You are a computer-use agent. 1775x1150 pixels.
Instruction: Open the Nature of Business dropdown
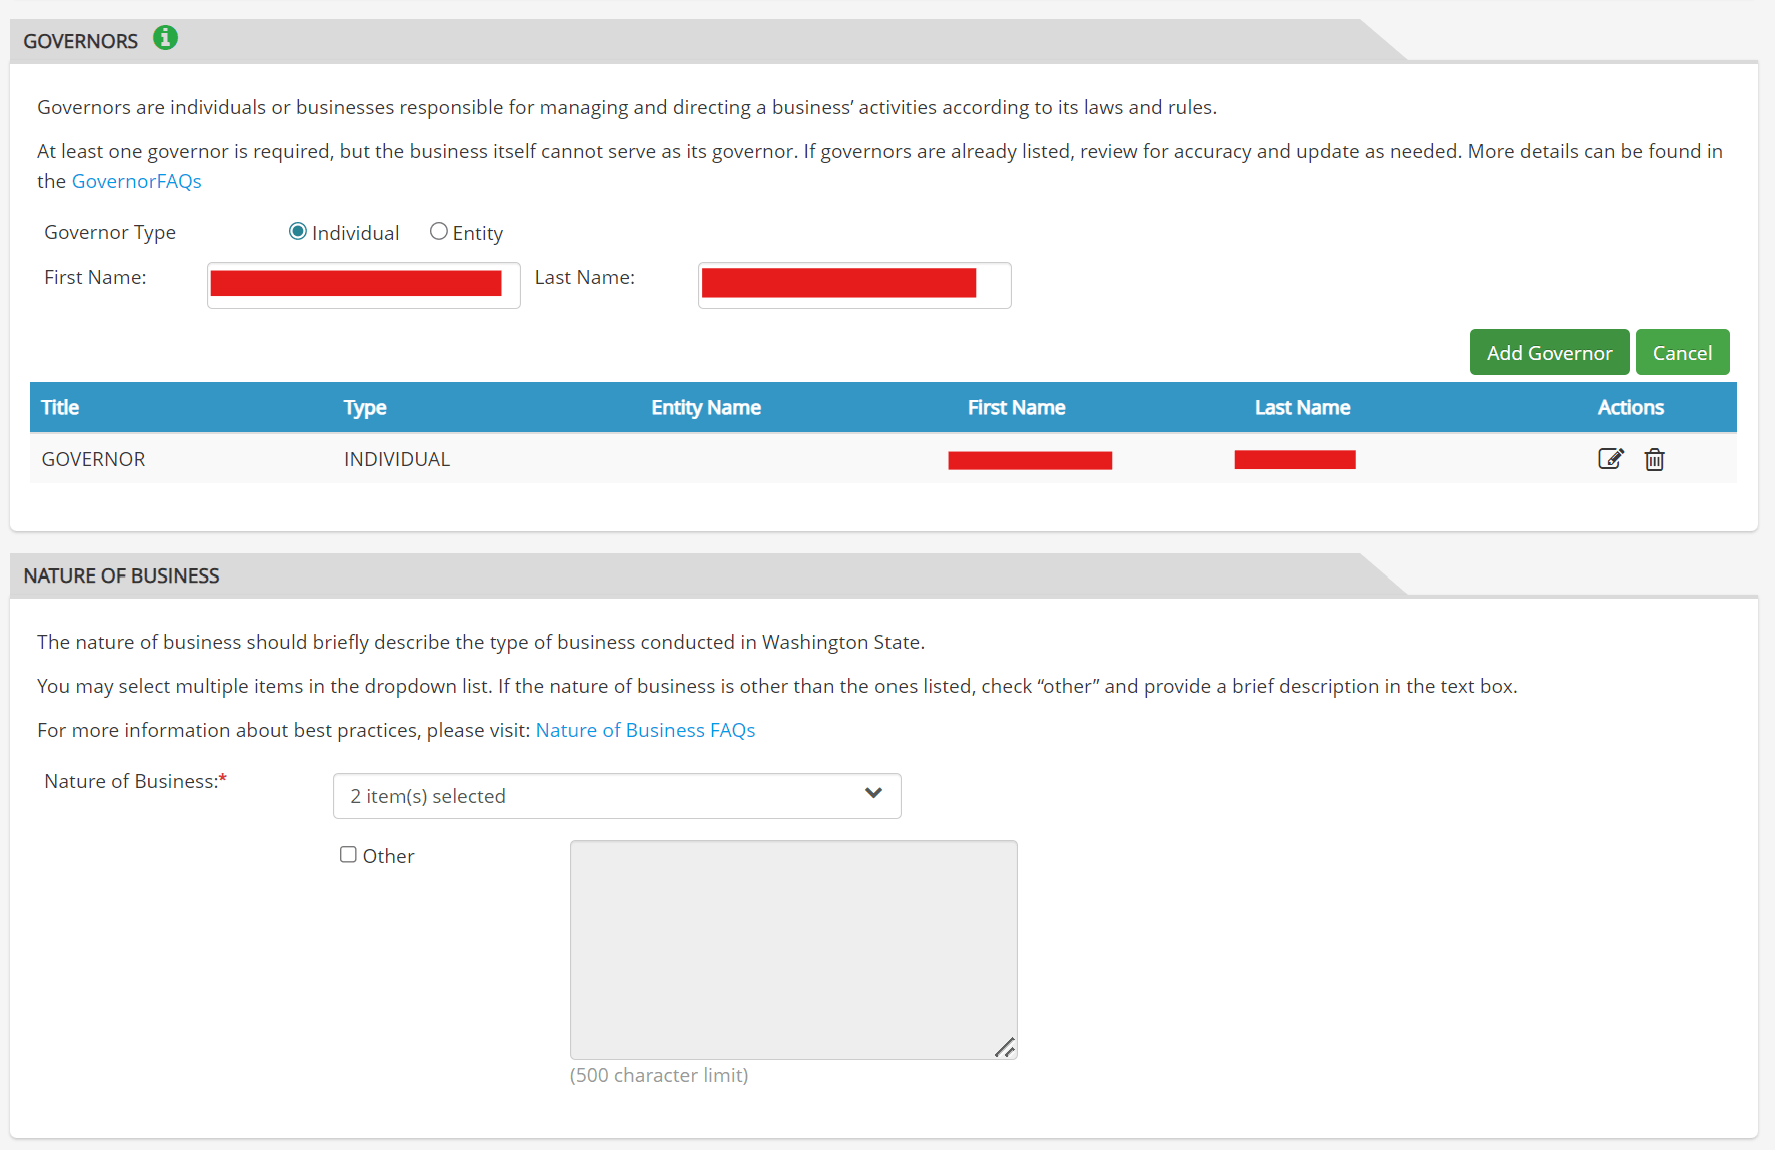[x=617, y=796]
